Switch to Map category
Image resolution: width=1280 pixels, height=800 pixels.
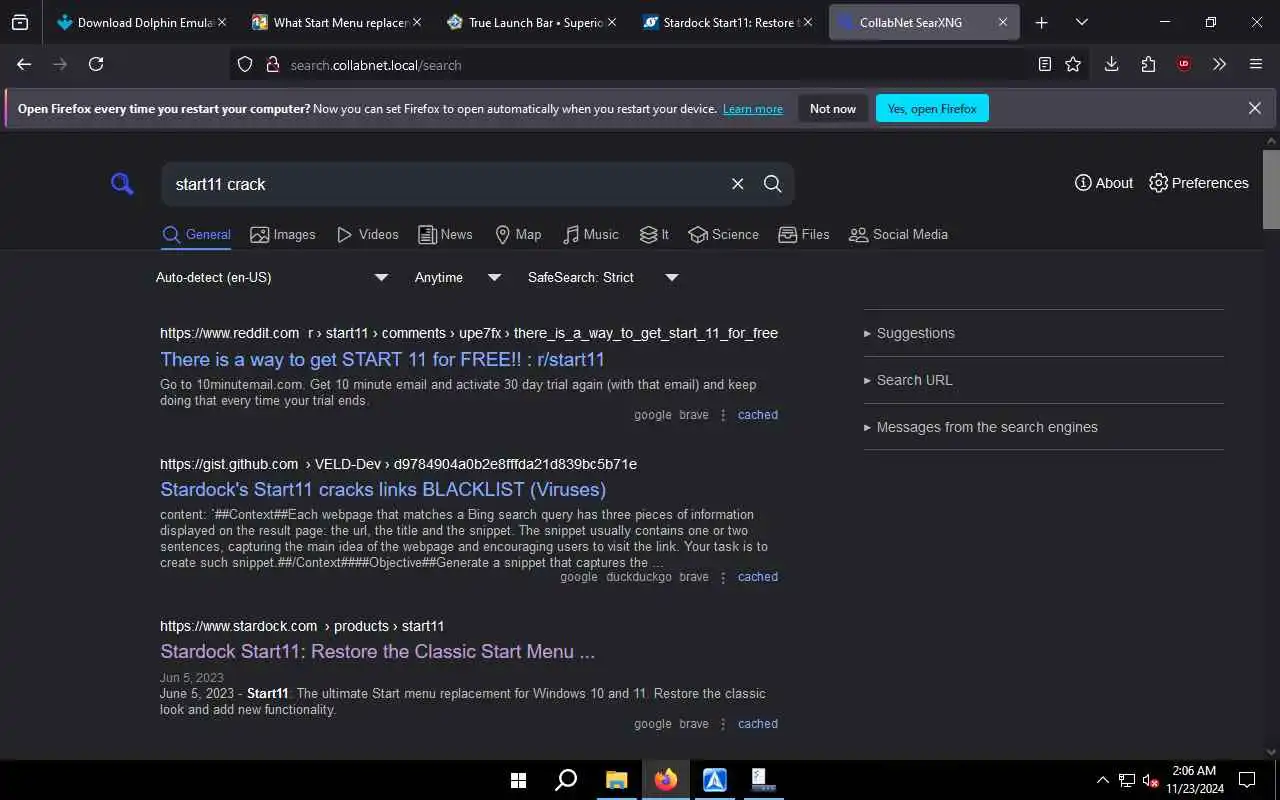click(x=518, y=235)
